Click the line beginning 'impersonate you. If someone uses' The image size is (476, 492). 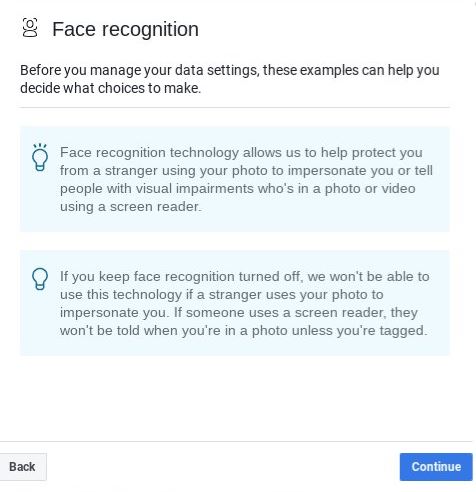(x=239, y=313)
